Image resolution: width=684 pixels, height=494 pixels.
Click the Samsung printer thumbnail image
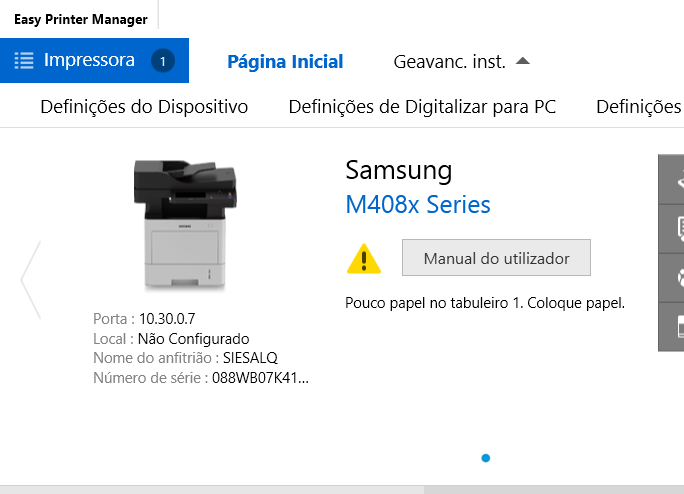[x=185, y=224]
